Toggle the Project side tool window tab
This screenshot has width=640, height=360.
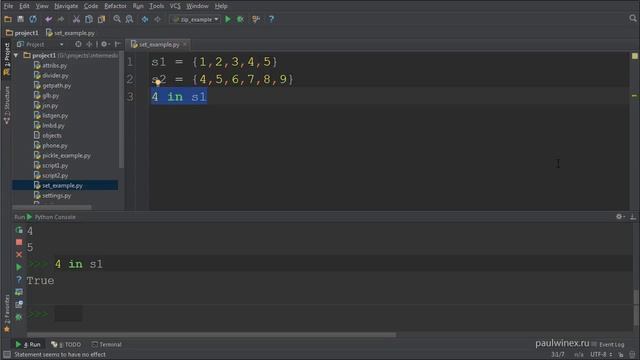click(x=7, y=59)
